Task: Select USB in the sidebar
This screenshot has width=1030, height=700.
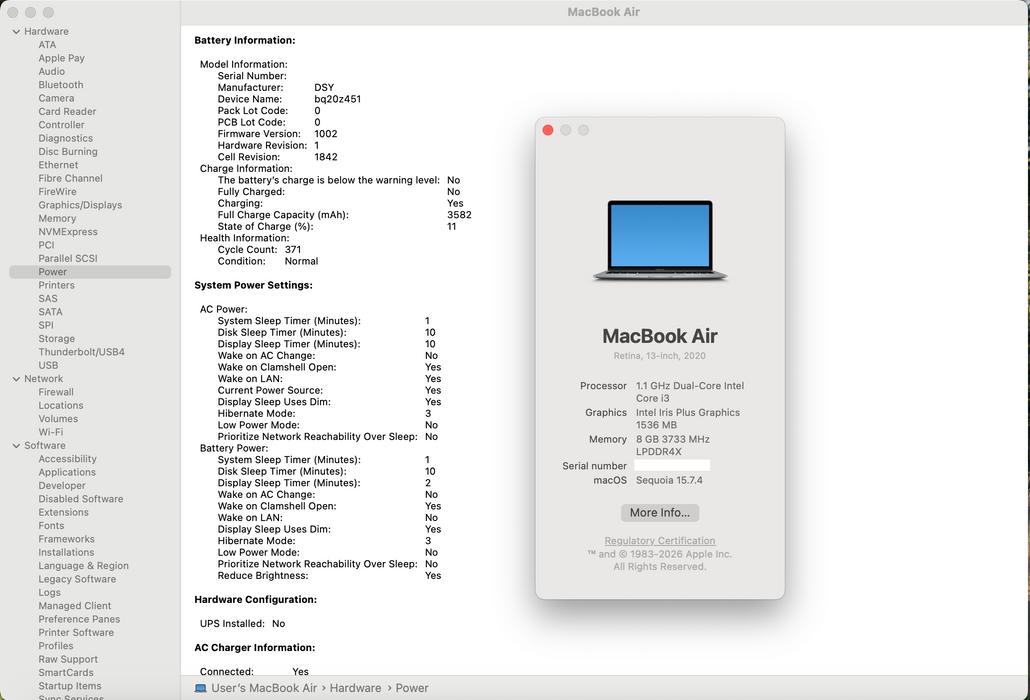Action: tap(48, 365)
